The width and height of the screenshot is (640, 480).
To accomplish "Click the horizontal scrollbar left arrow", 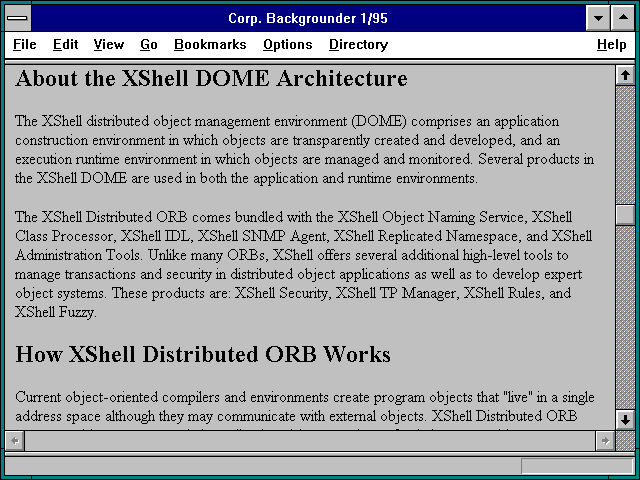I will [15, 441].
